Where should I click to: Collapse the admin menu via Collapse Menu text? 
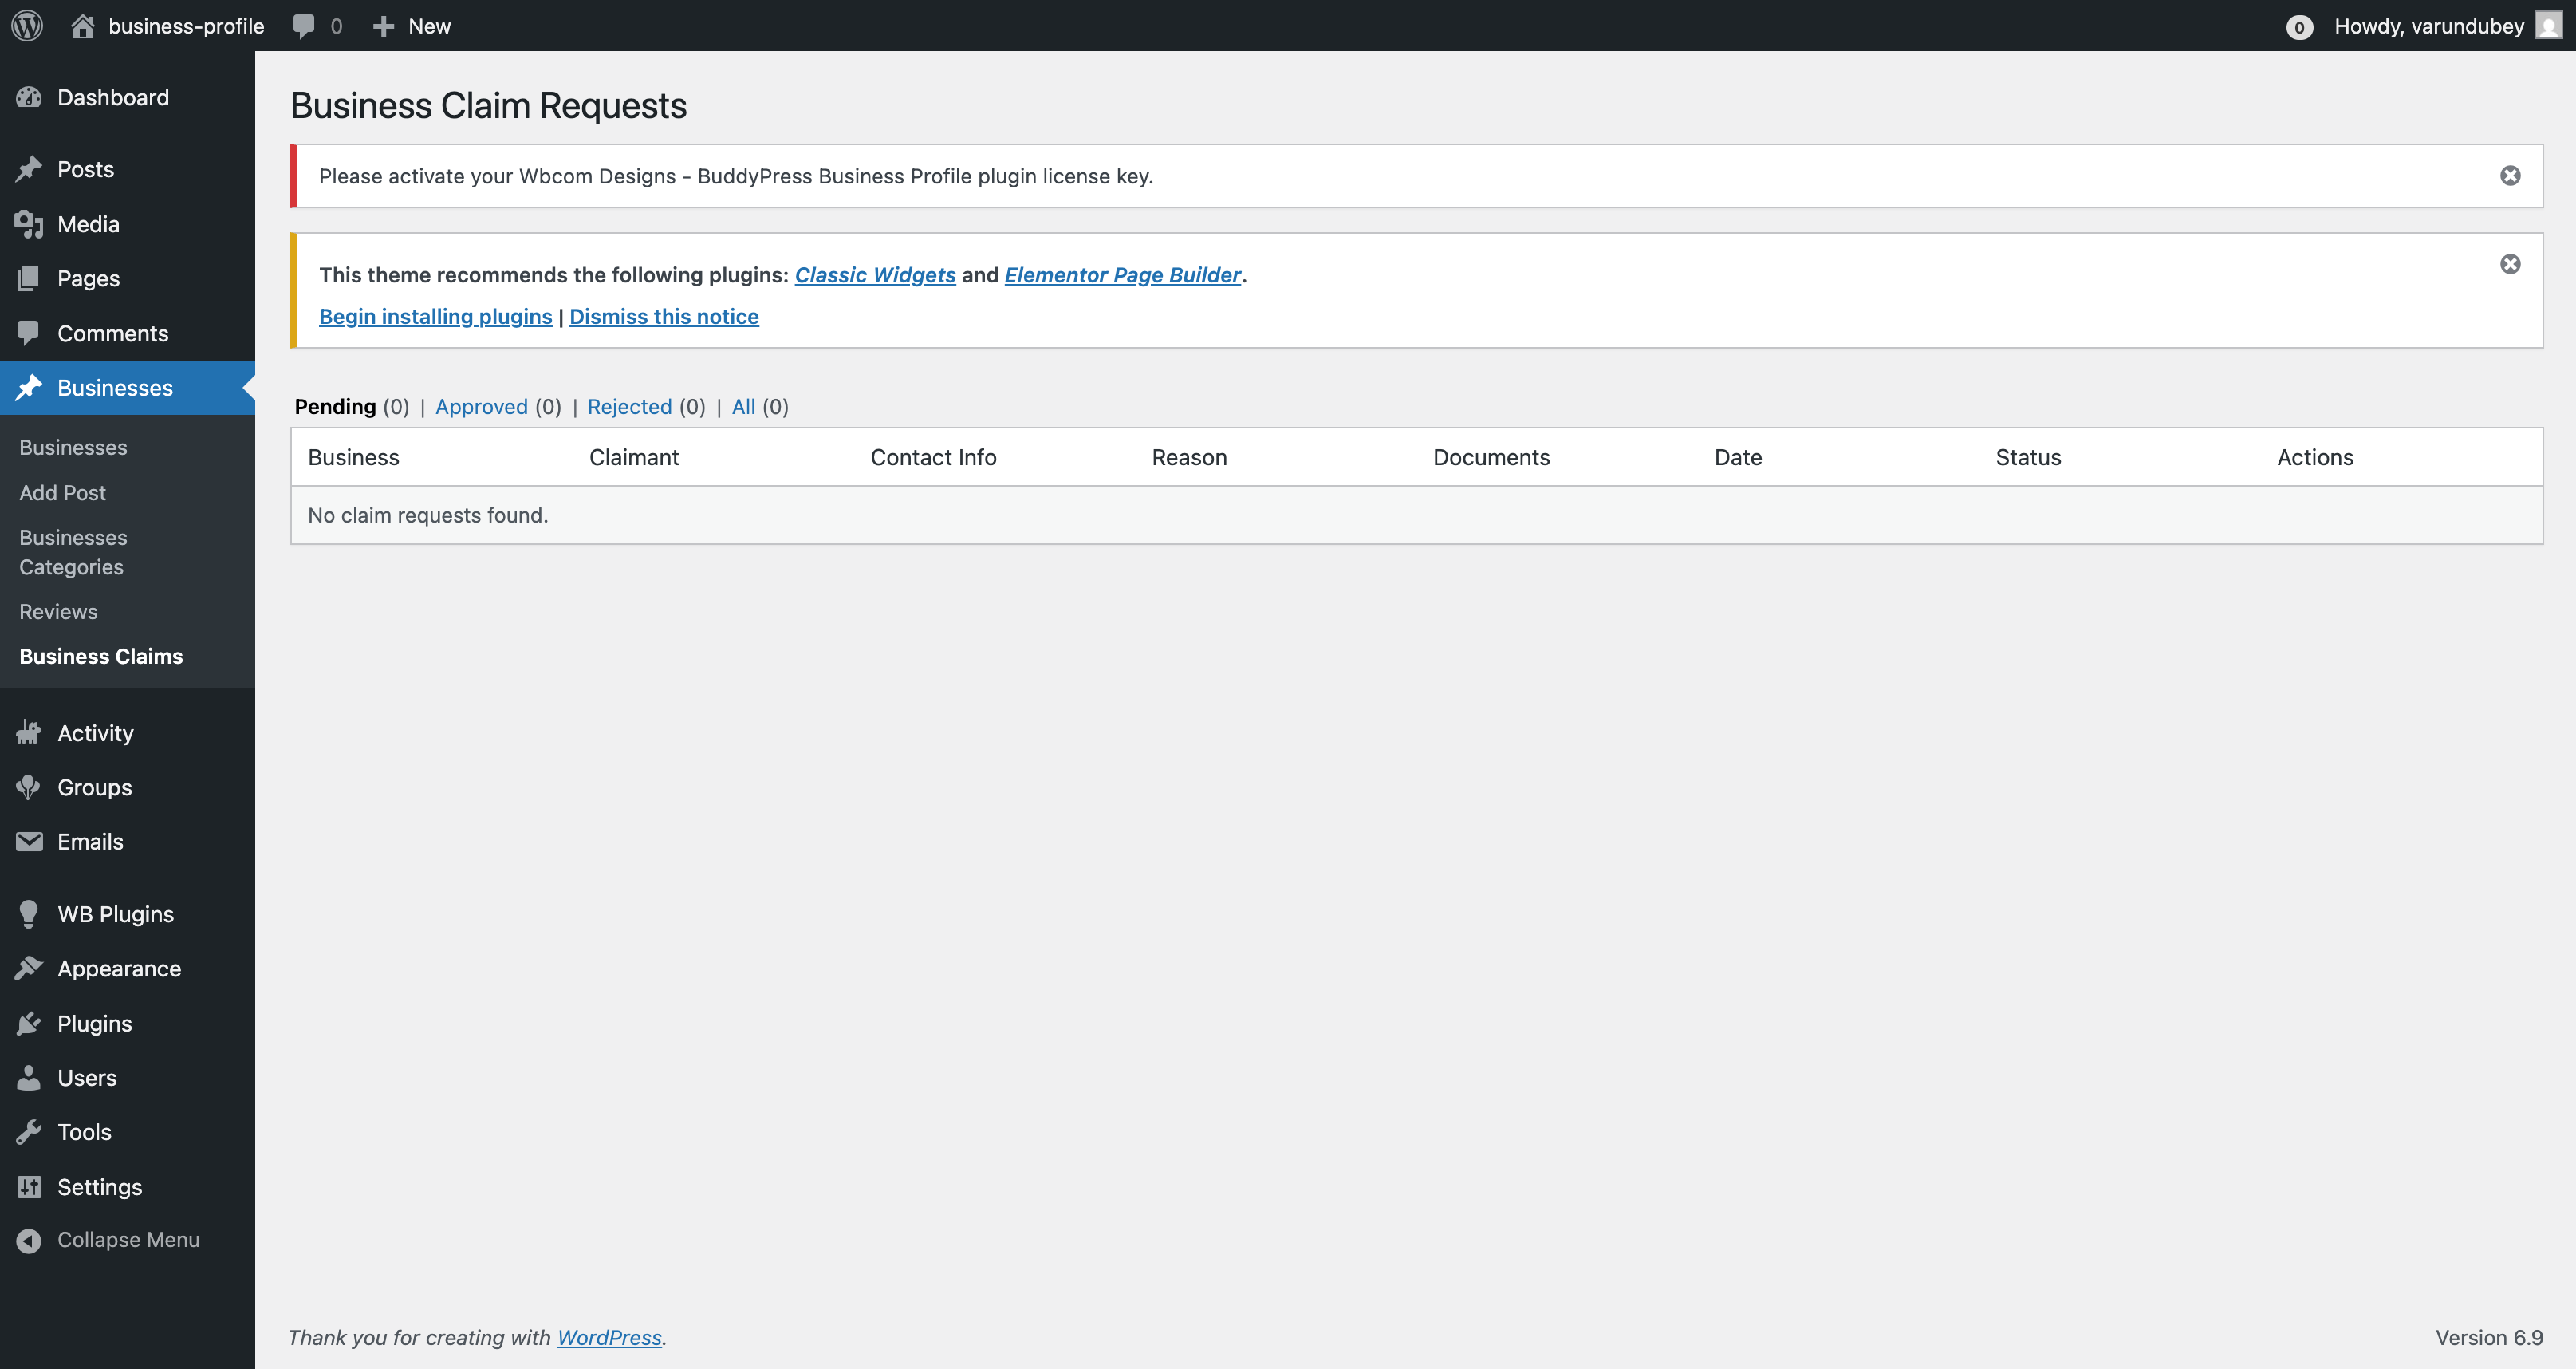(128, 1240)
